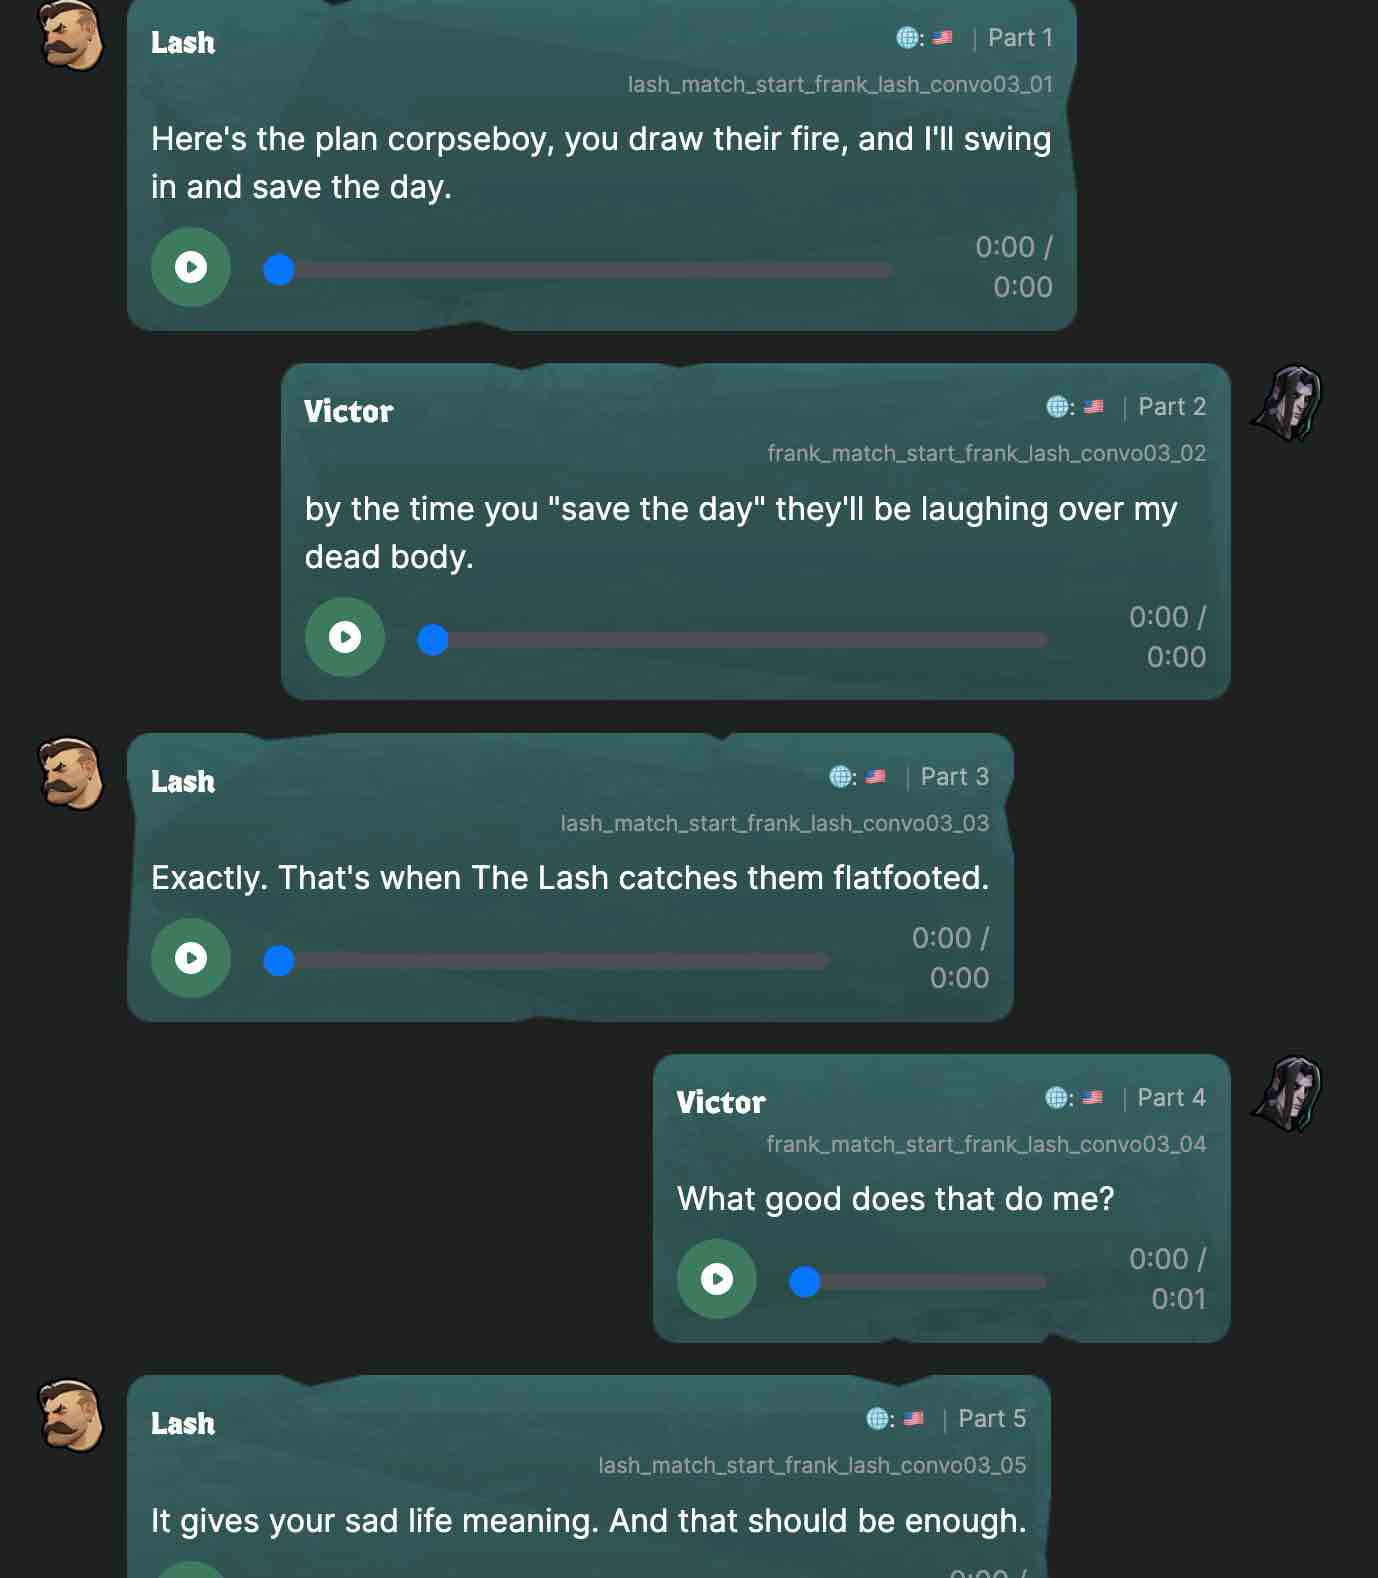Click the Victor name in Part 2
Image resolution: width=1378 pixels, height=1578 pixels.
pyautogui.click(x=349, y=411)
